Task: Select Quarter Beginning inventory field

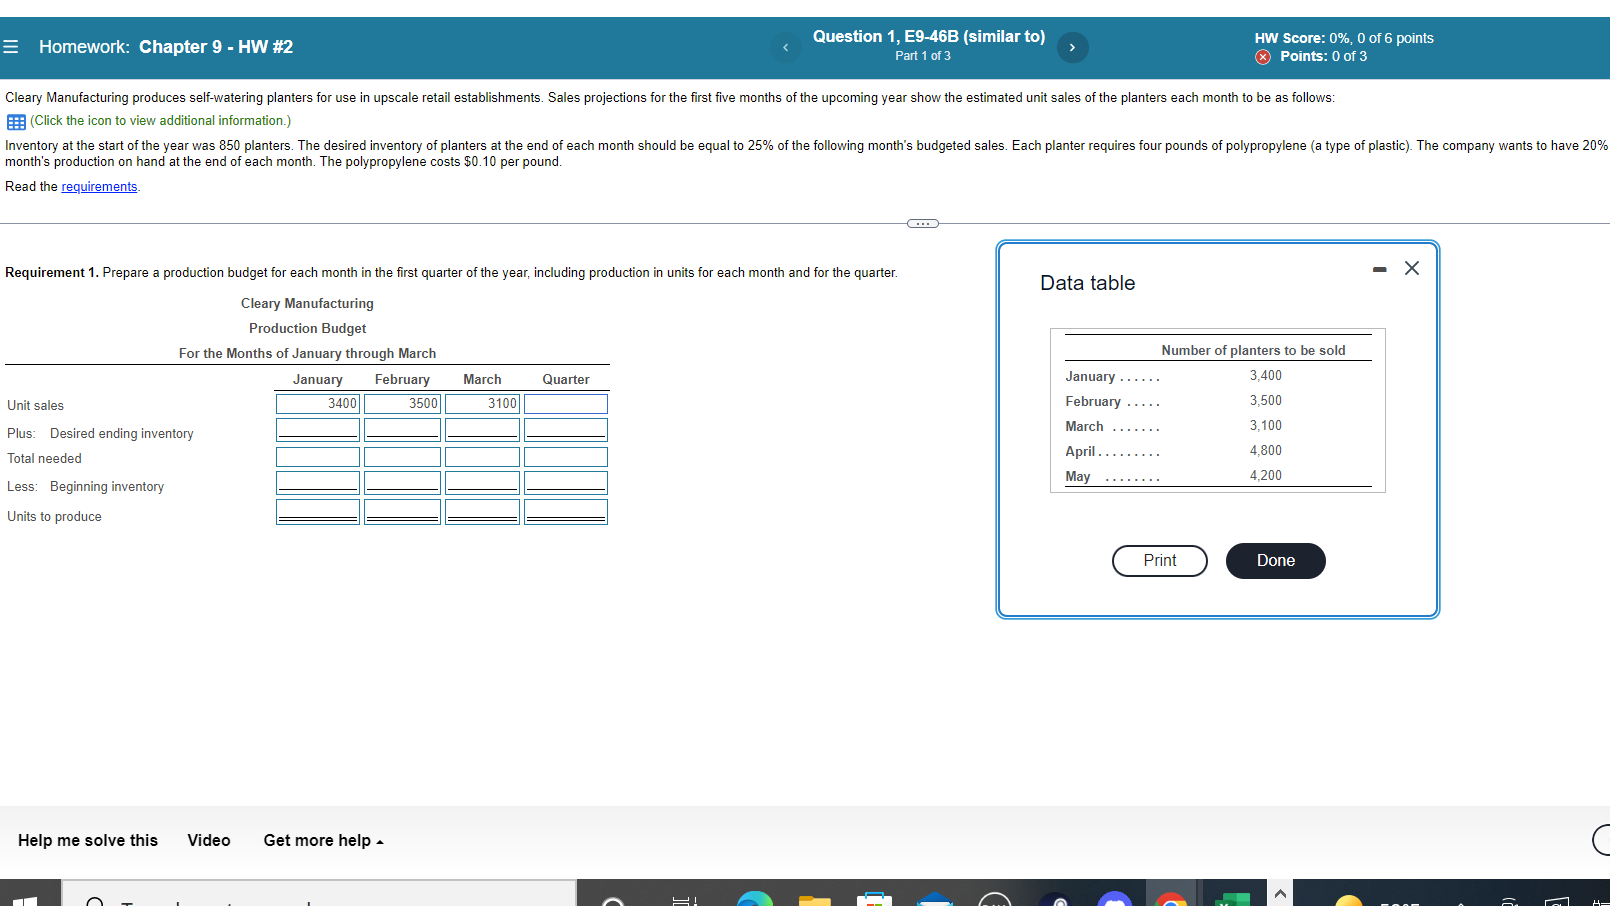Action: tap(566, 483)
